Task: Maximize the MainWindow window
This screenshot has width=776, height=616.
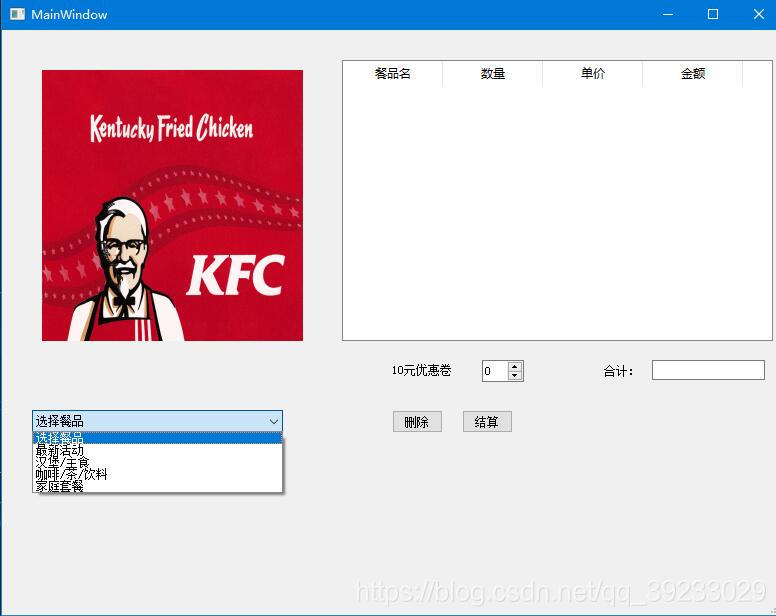Action: [x=713, y=14]
